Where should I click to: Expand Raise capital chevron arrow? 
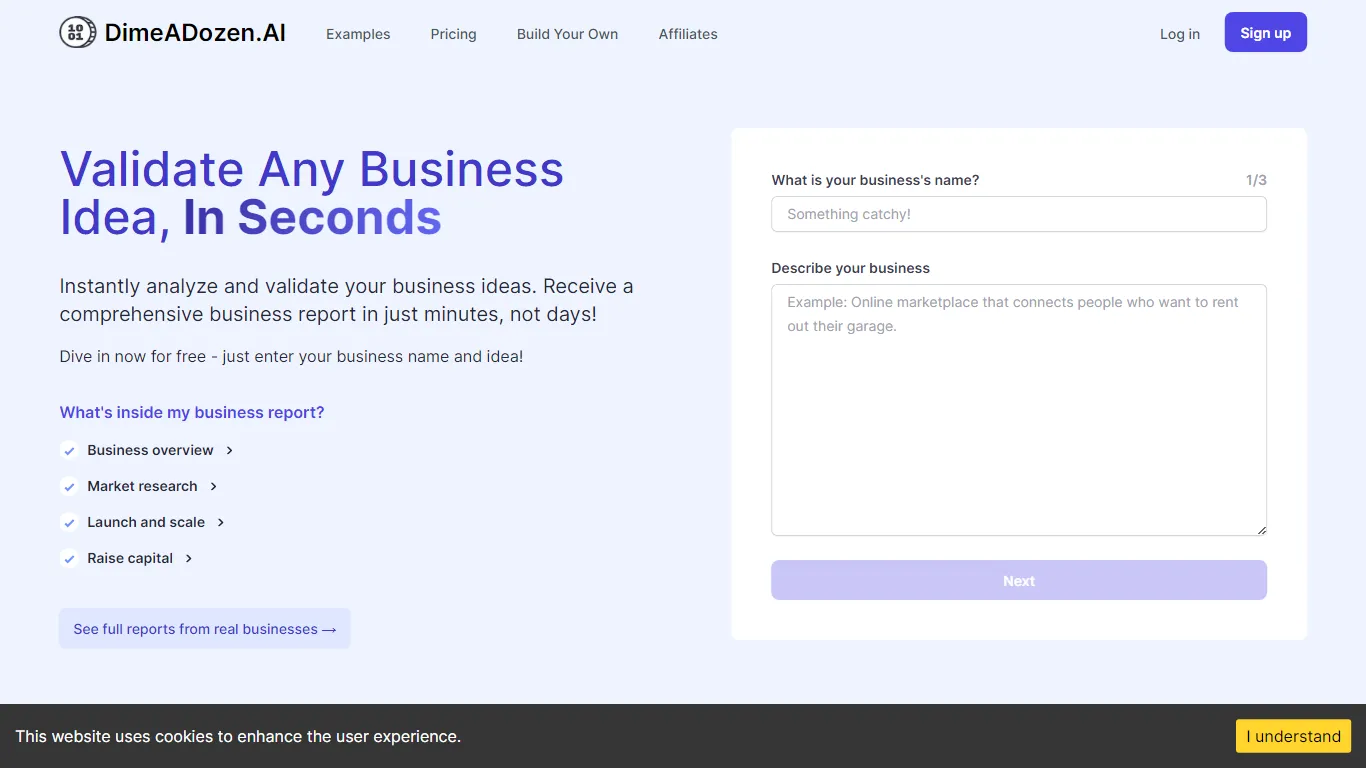click(189, 559)
